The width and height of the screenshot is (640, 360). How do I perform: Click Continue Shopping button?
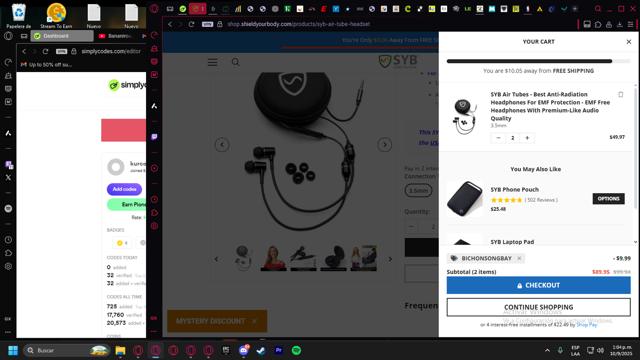(x=538, y=307)
